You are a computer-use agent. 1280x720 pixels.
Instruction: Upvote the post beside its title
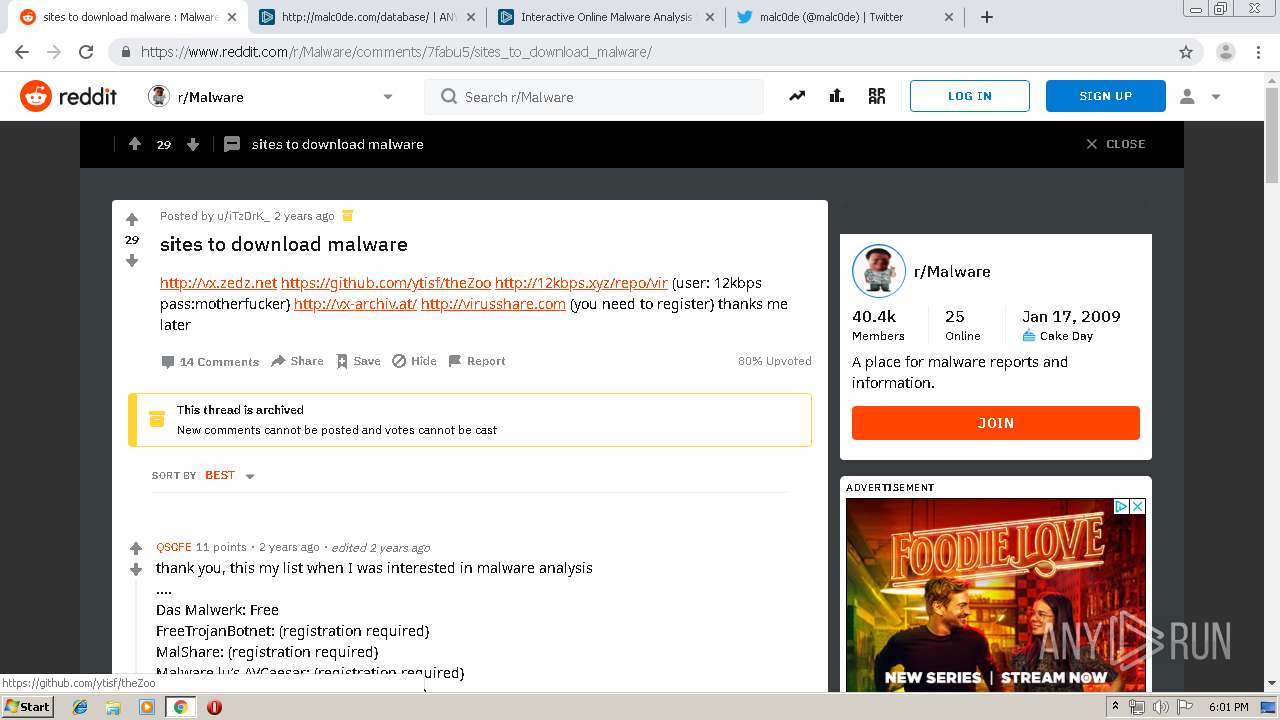point(131,219)
